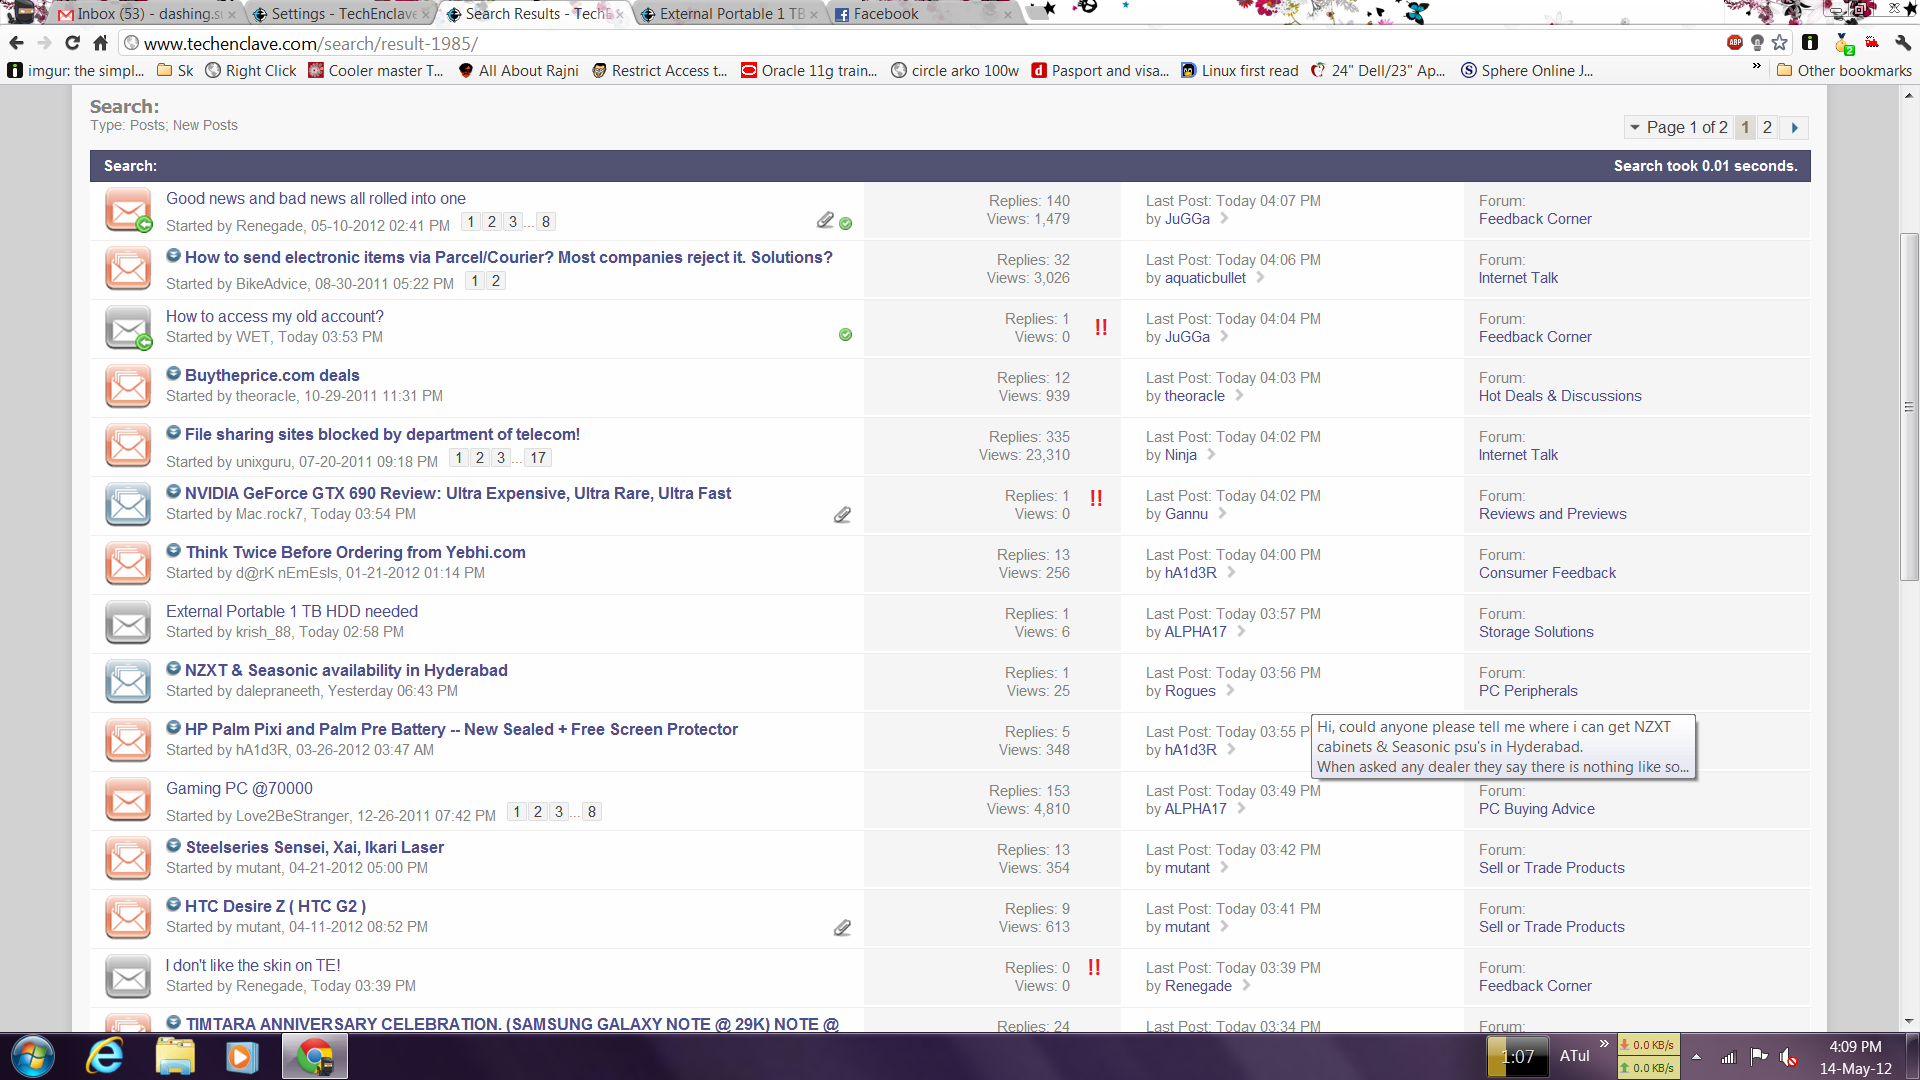Click the scrollbar down arrow
The width and height of the screenshot is (1920, 1080).
click(1909, 1021)
